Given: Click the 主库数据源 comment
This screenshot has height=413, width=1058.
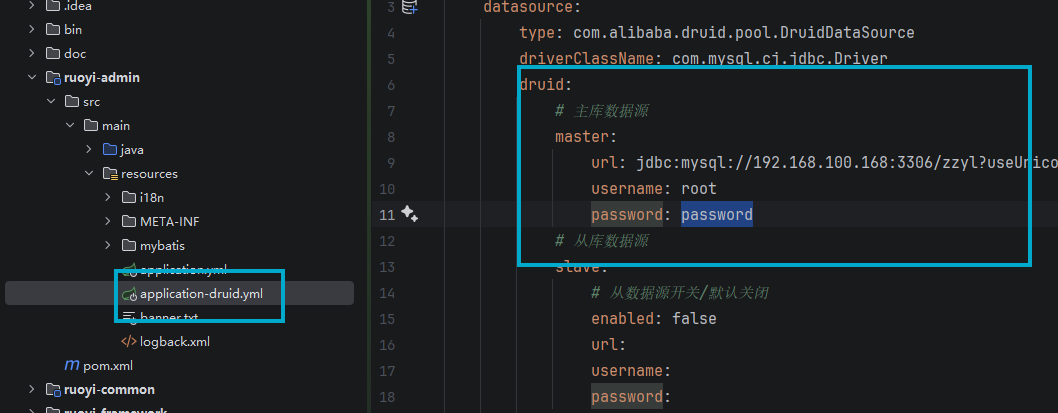Looking at the screenshot, I should point(602,111).
